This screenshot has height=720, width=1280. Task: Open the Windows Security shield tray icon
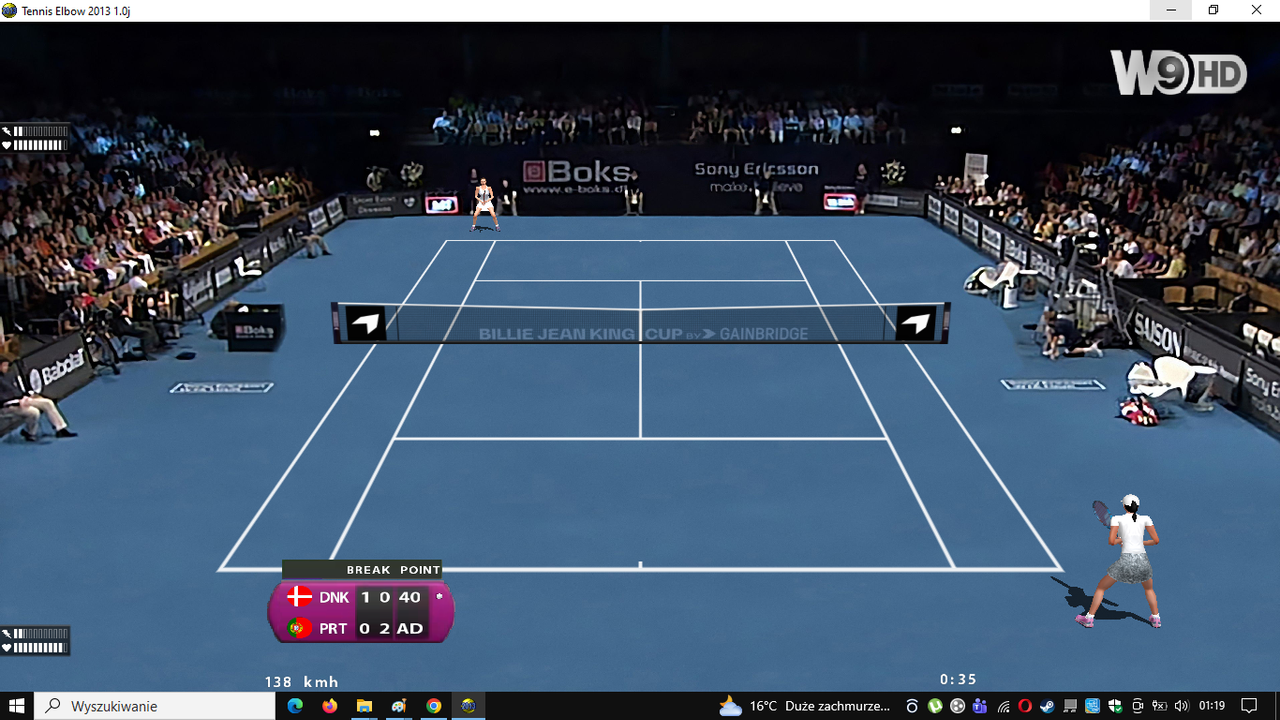coord(1115,706)
